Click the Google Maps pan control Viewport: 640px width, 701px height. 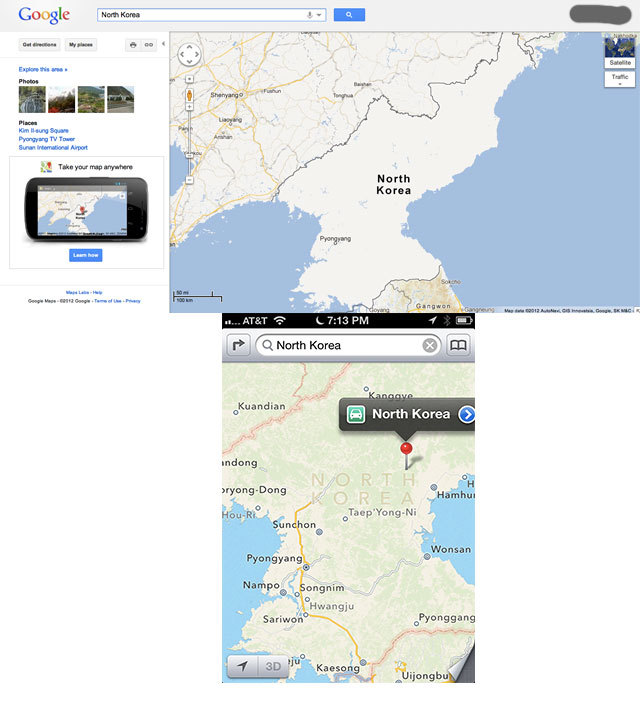(x=189, y=55)
